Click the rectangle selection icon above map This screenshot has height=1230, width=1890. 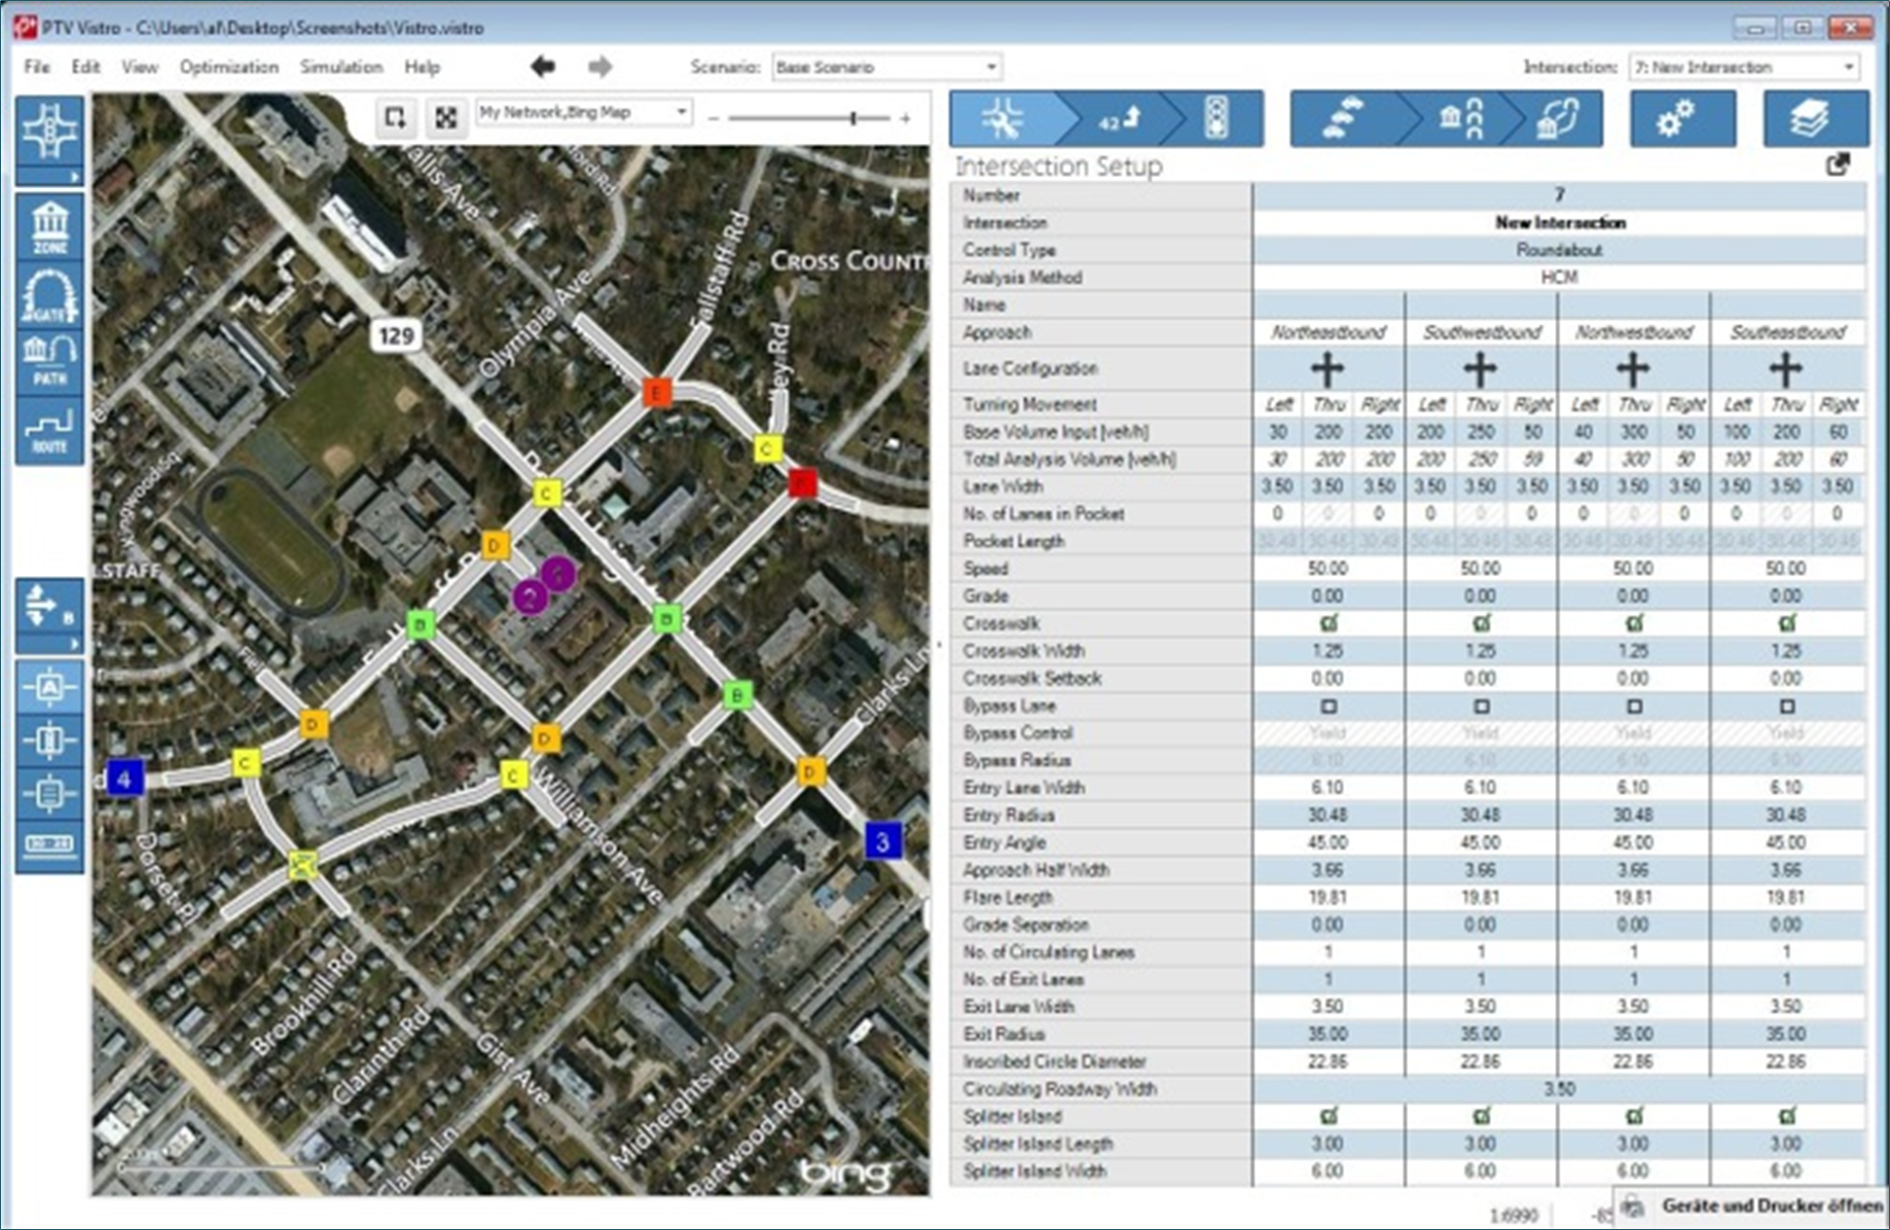396,118
